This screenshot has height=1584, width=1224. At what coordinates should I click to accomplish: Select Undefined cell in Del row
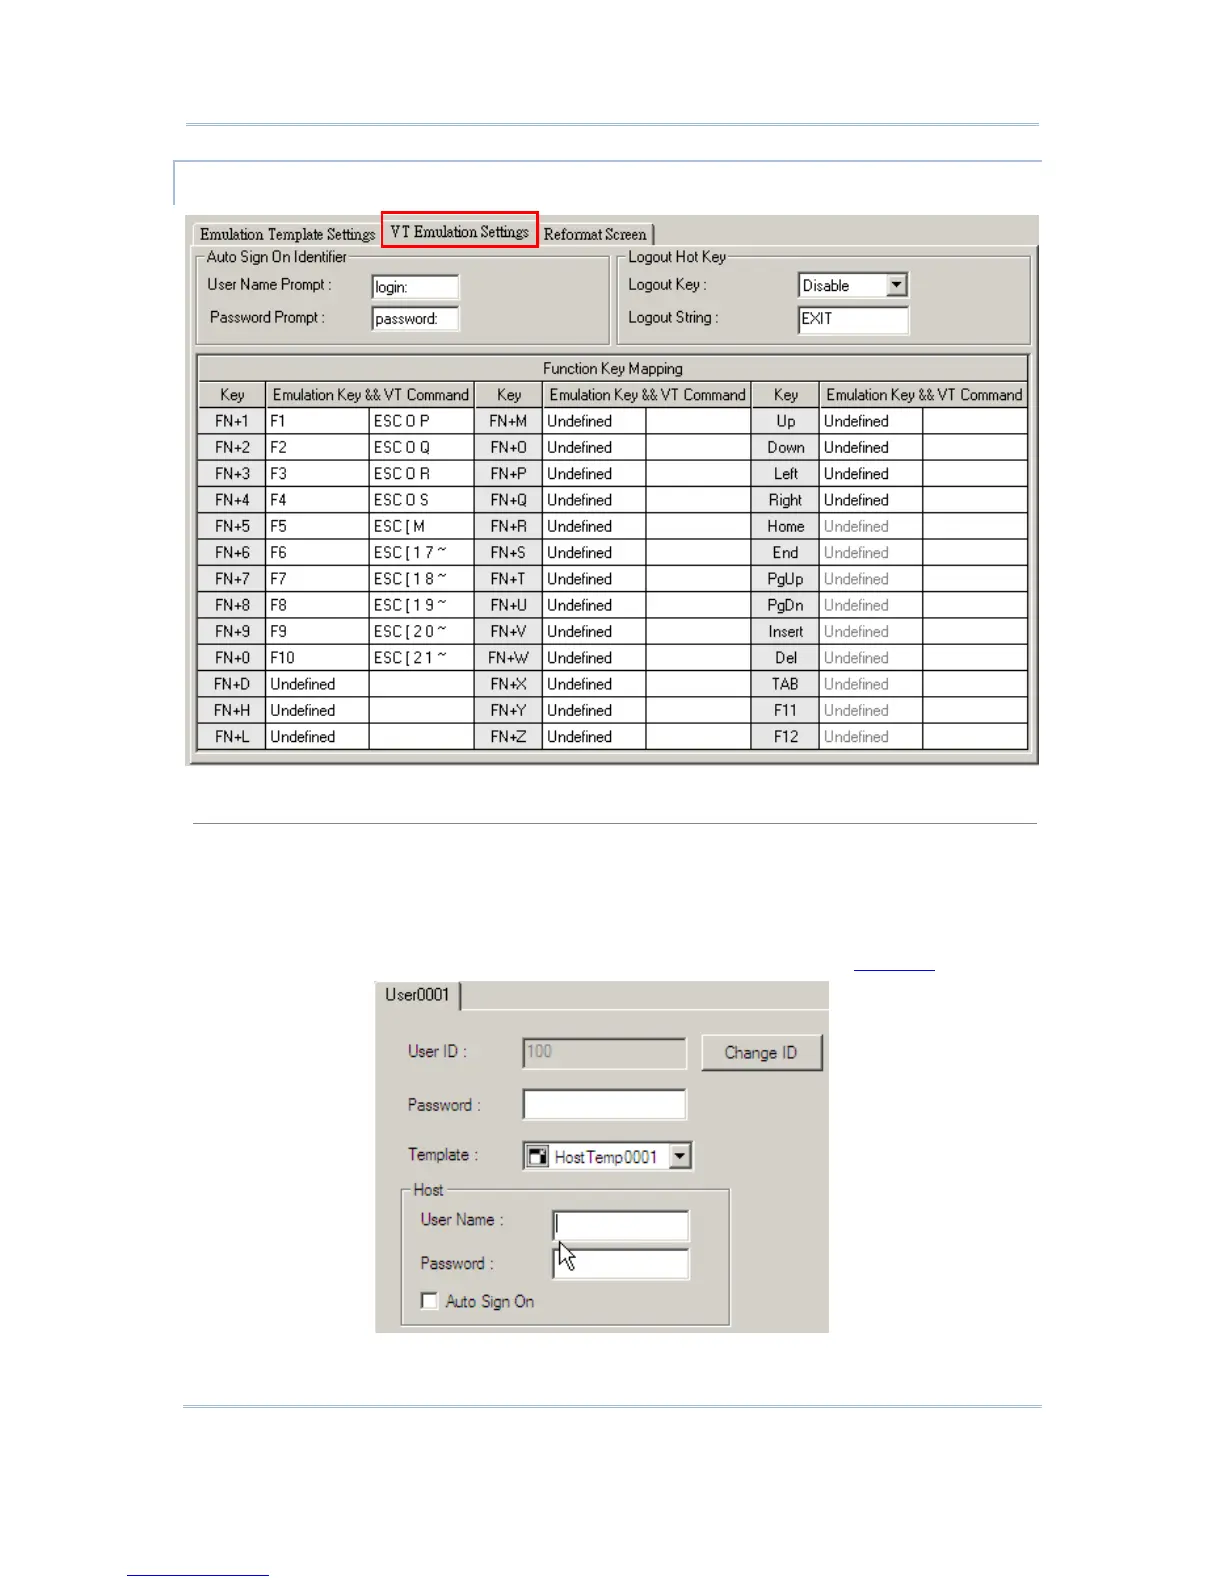pos(871,658)
